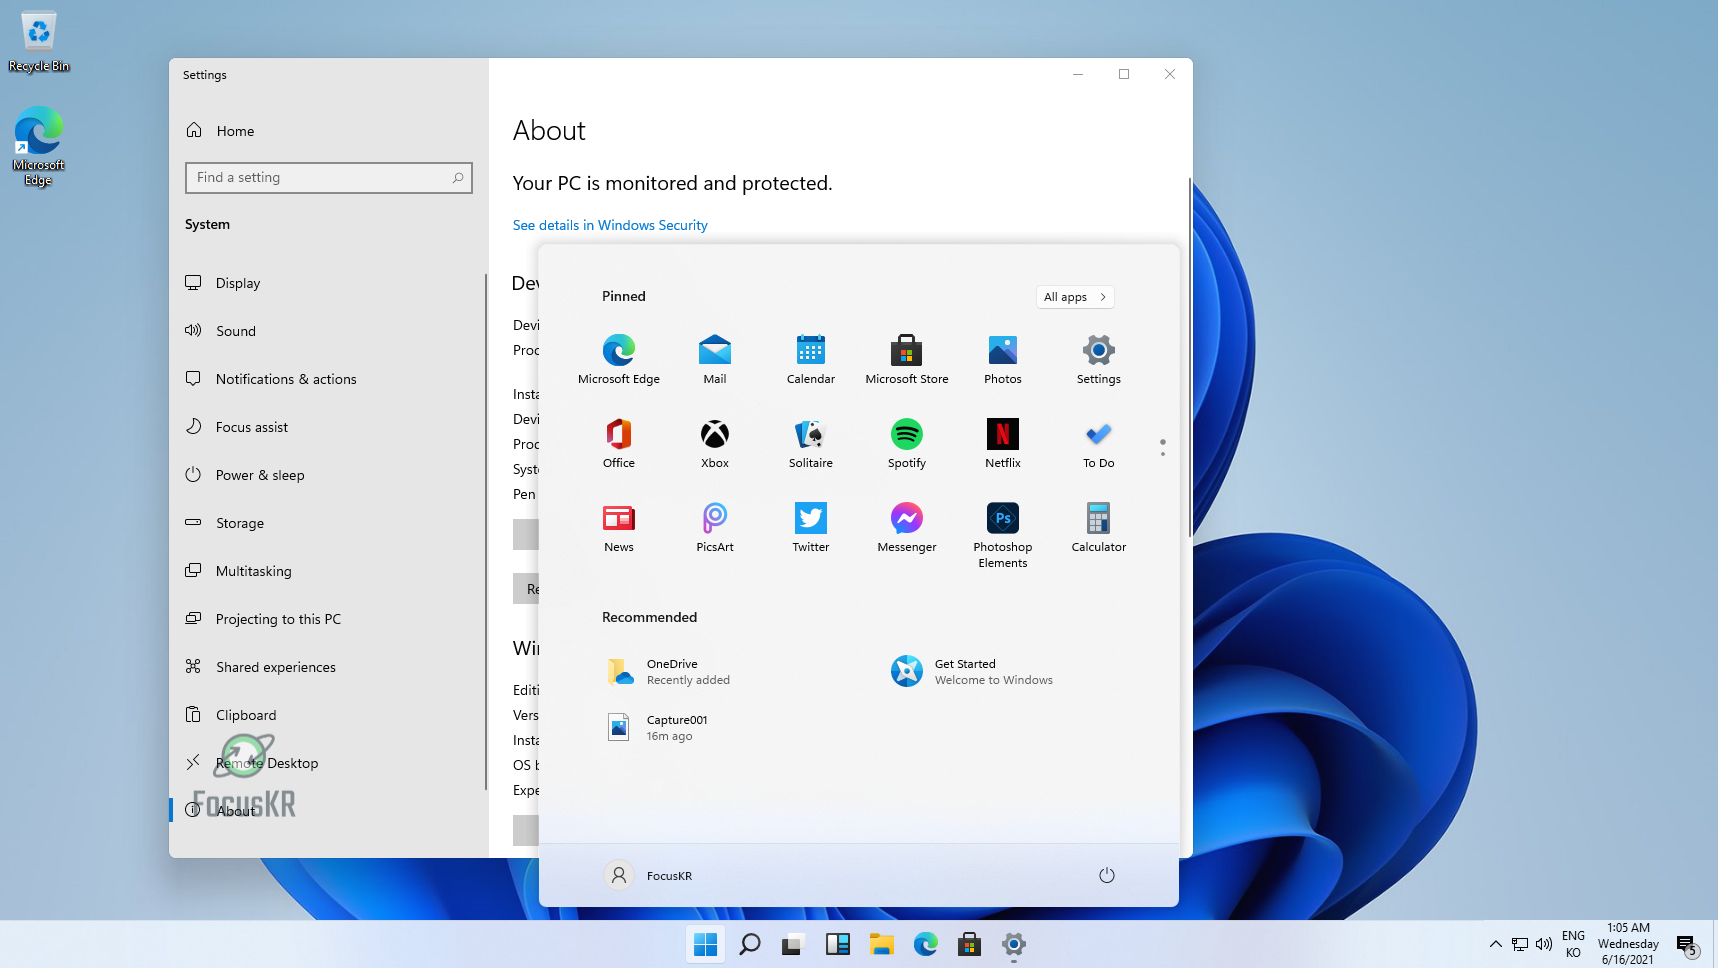
Task: Open the Calendar app
Action: tap(811, 360)
